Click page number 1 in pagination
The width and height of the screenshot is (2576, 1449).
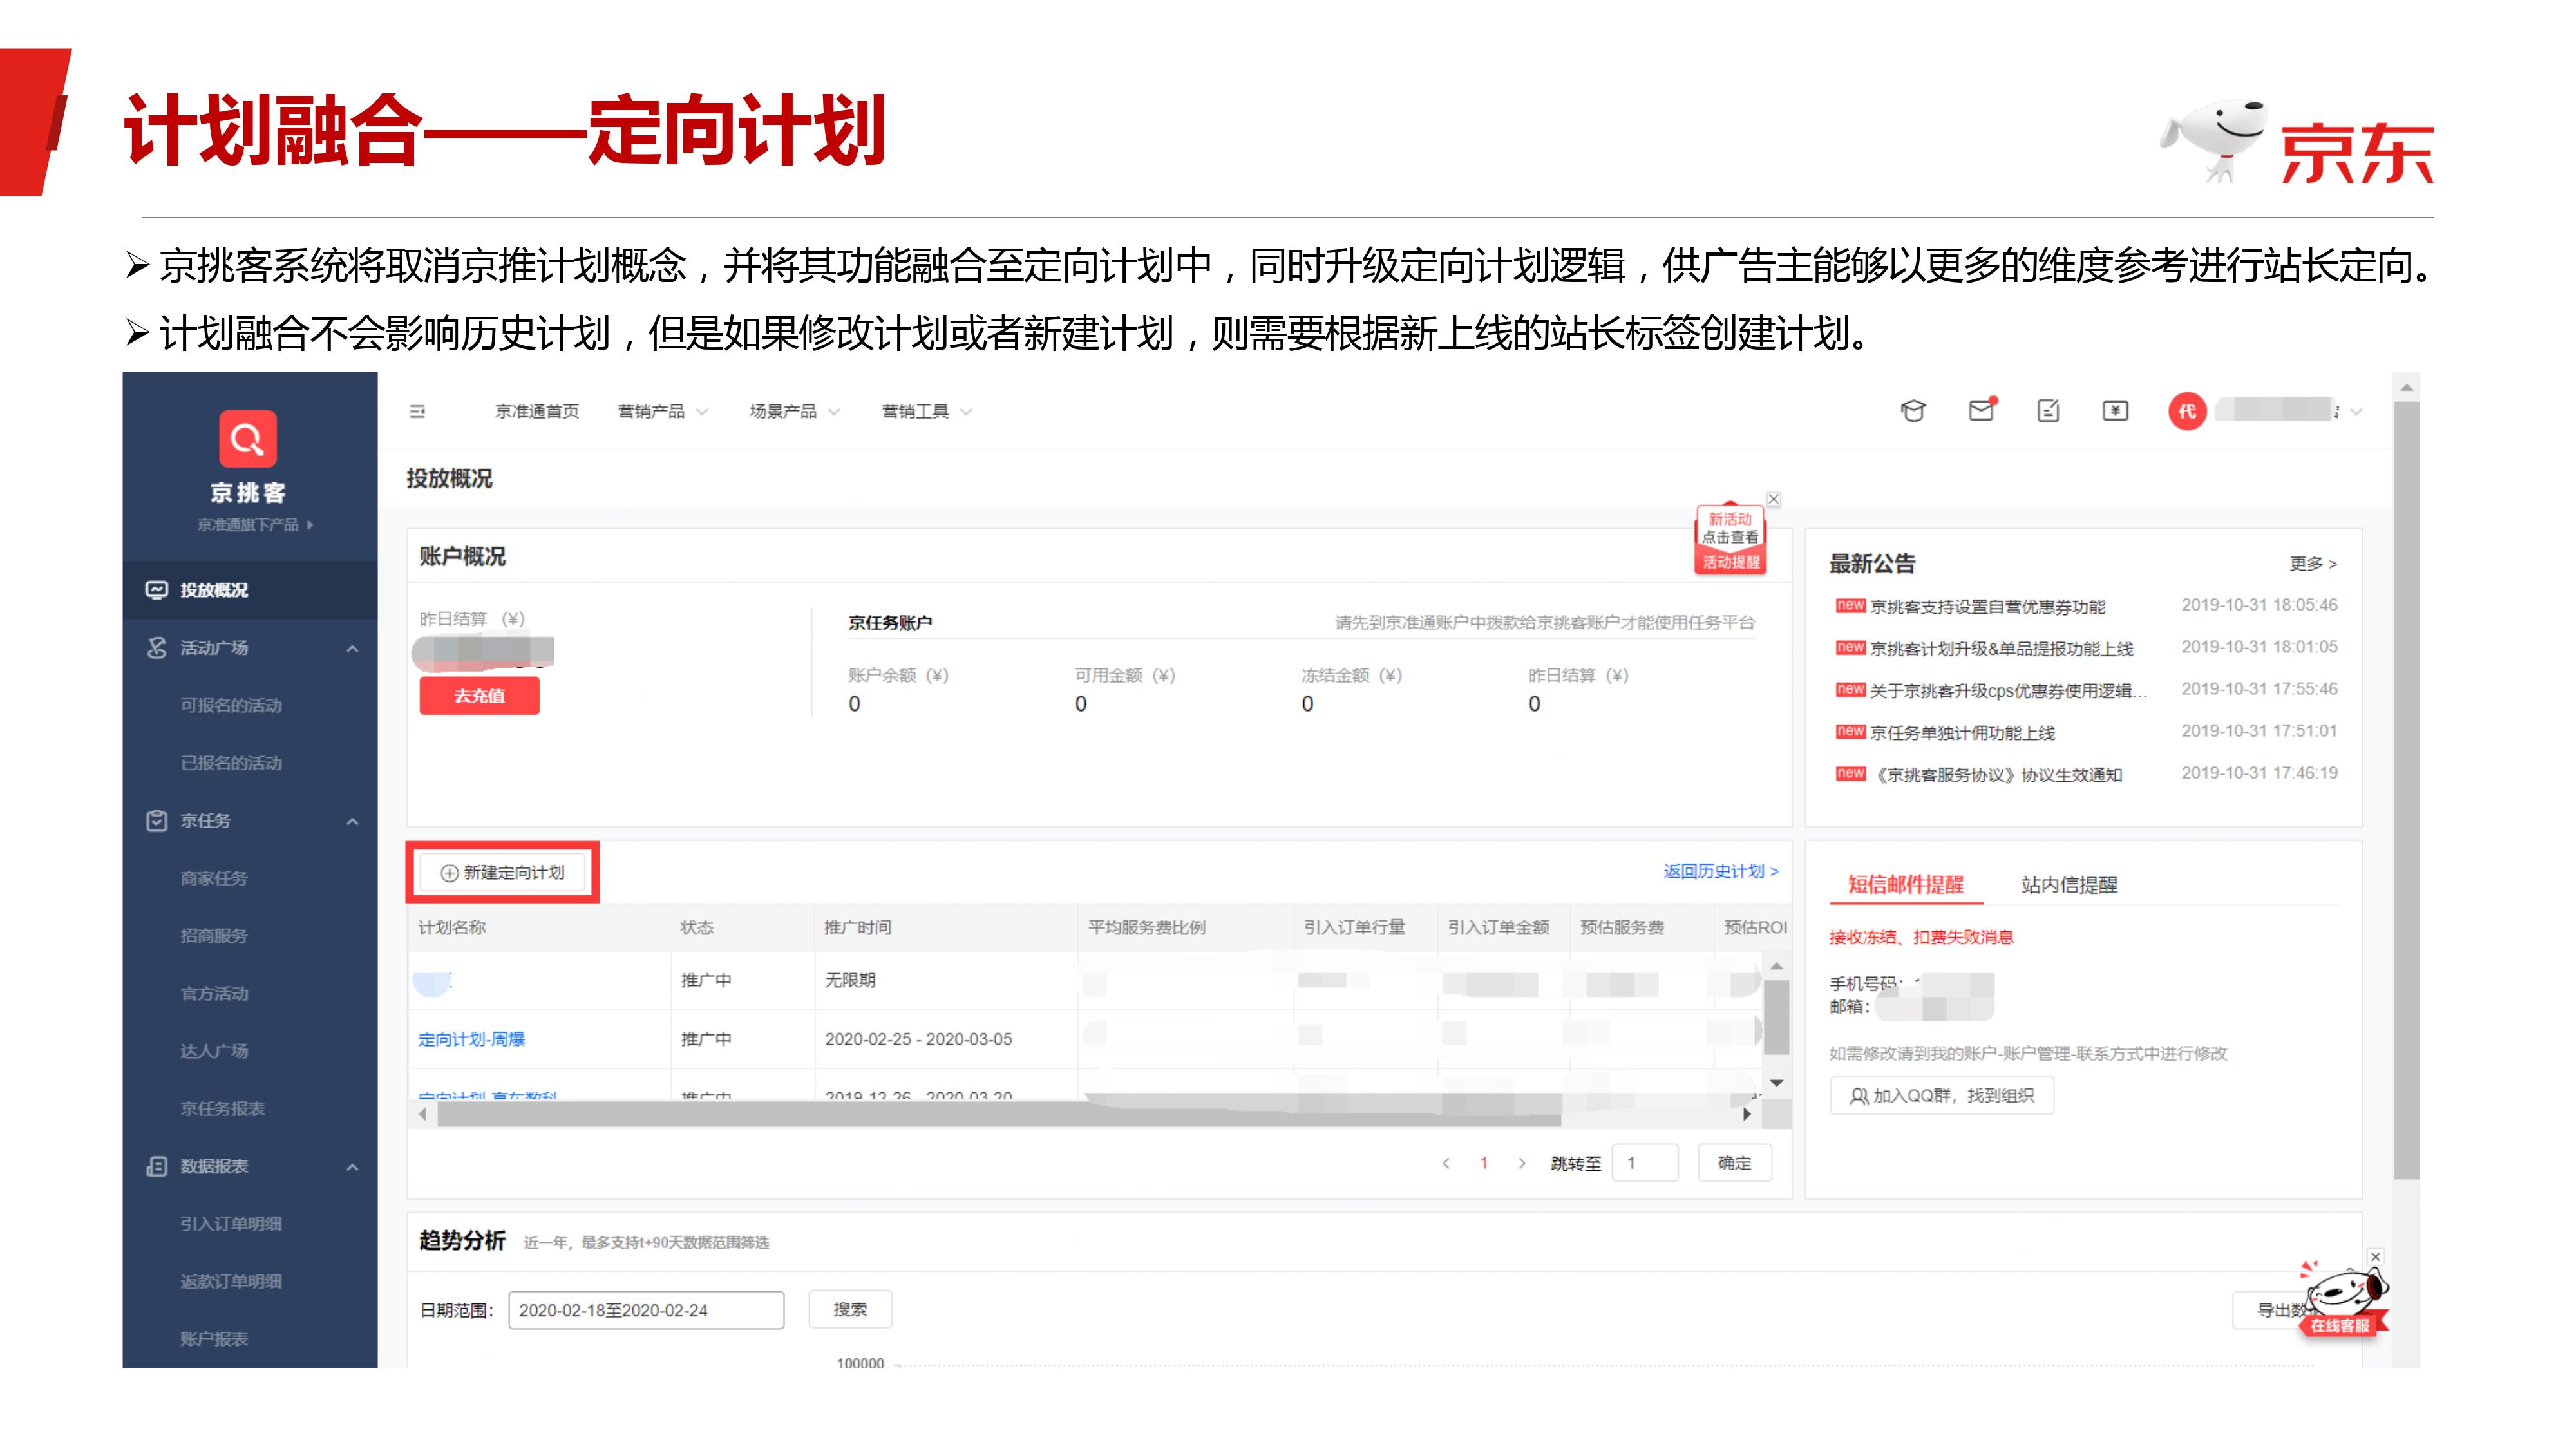(1484, 1163)
